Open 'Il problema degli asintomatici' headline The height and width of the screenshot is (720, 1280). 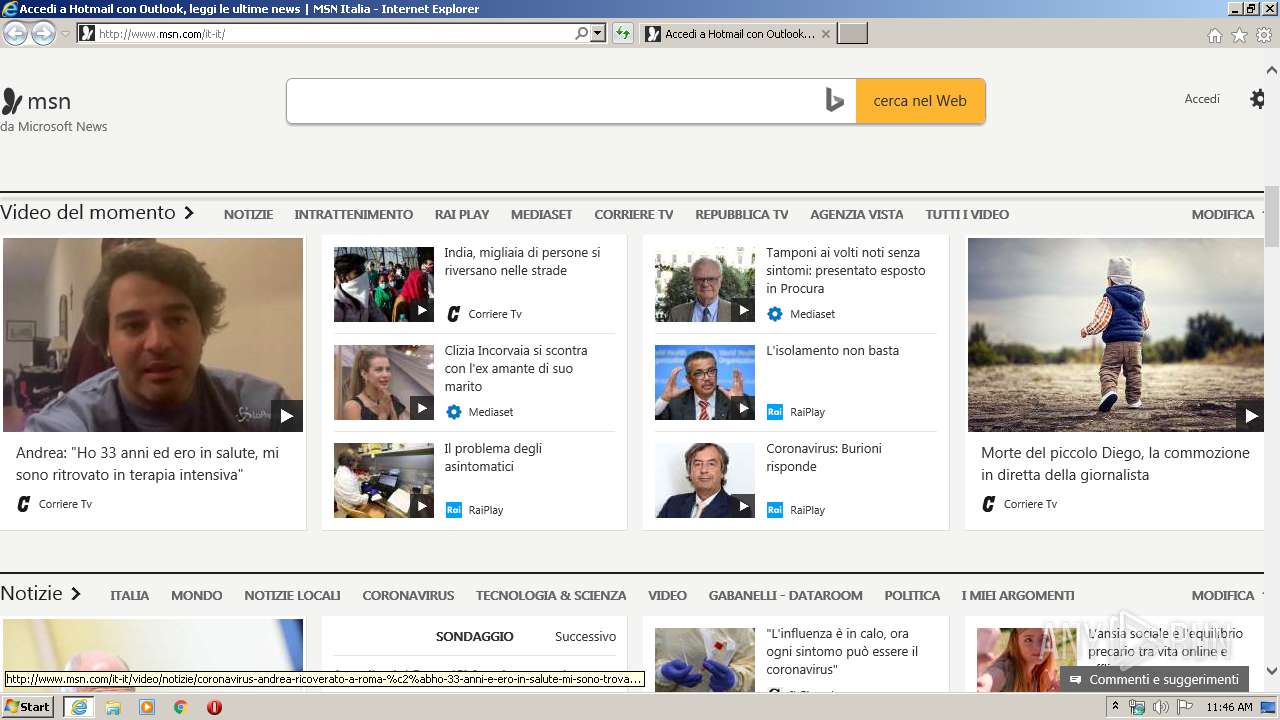pos(493,458)
